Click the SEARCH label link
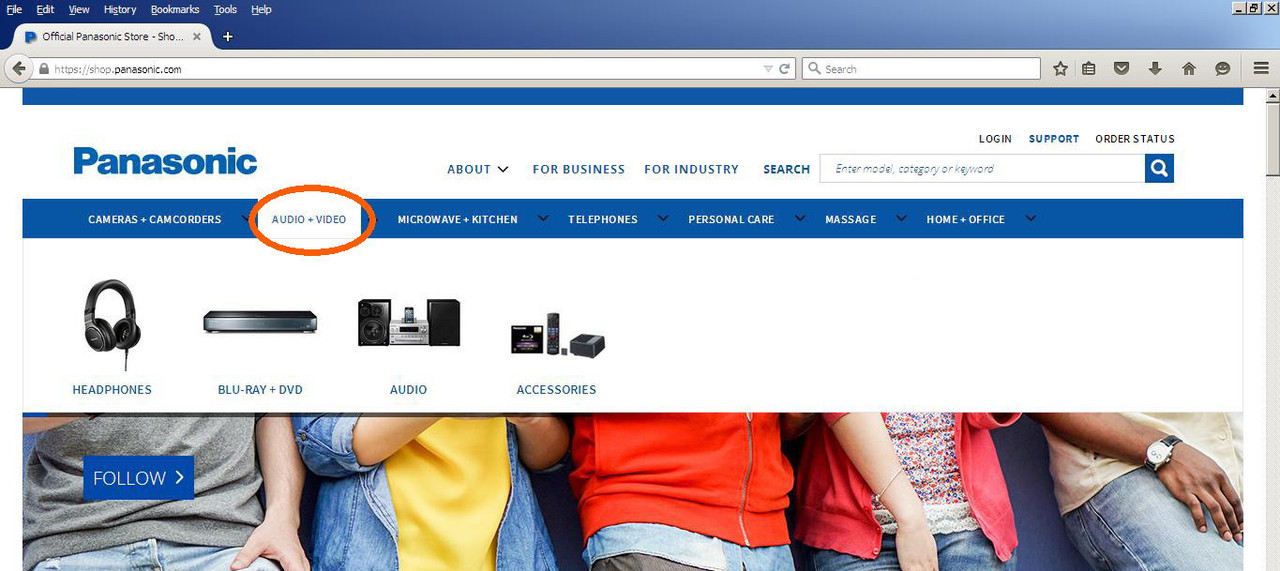Image resolution: width=1280 pixels, height=571 pixels. (786, 169)
